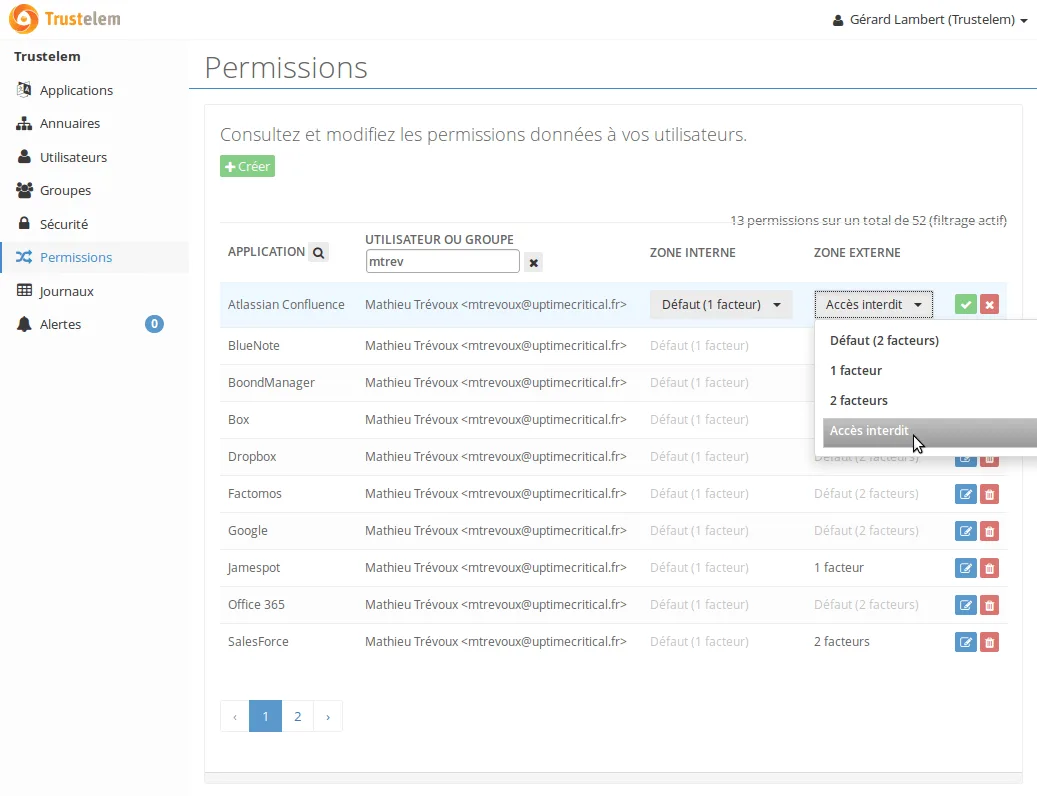Click Atlassian Confluence application name

[x=286, y=305]
